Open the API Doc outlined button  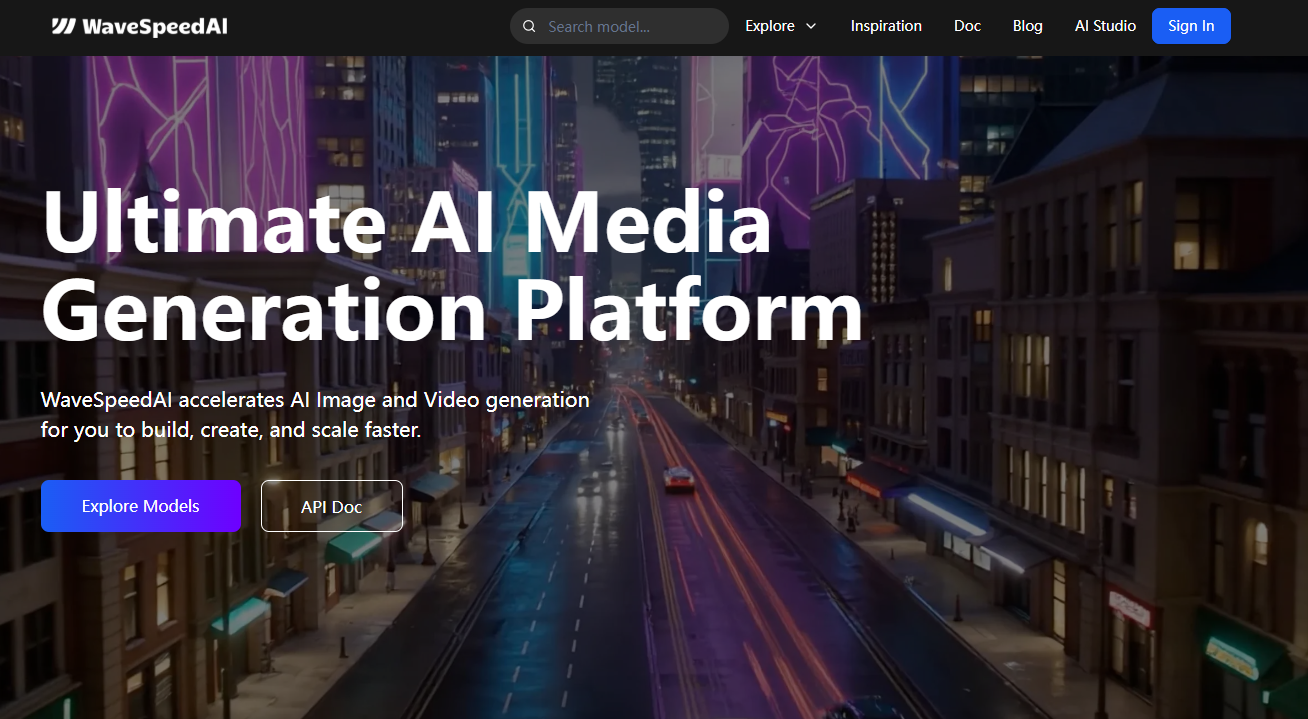pos(332,507)
